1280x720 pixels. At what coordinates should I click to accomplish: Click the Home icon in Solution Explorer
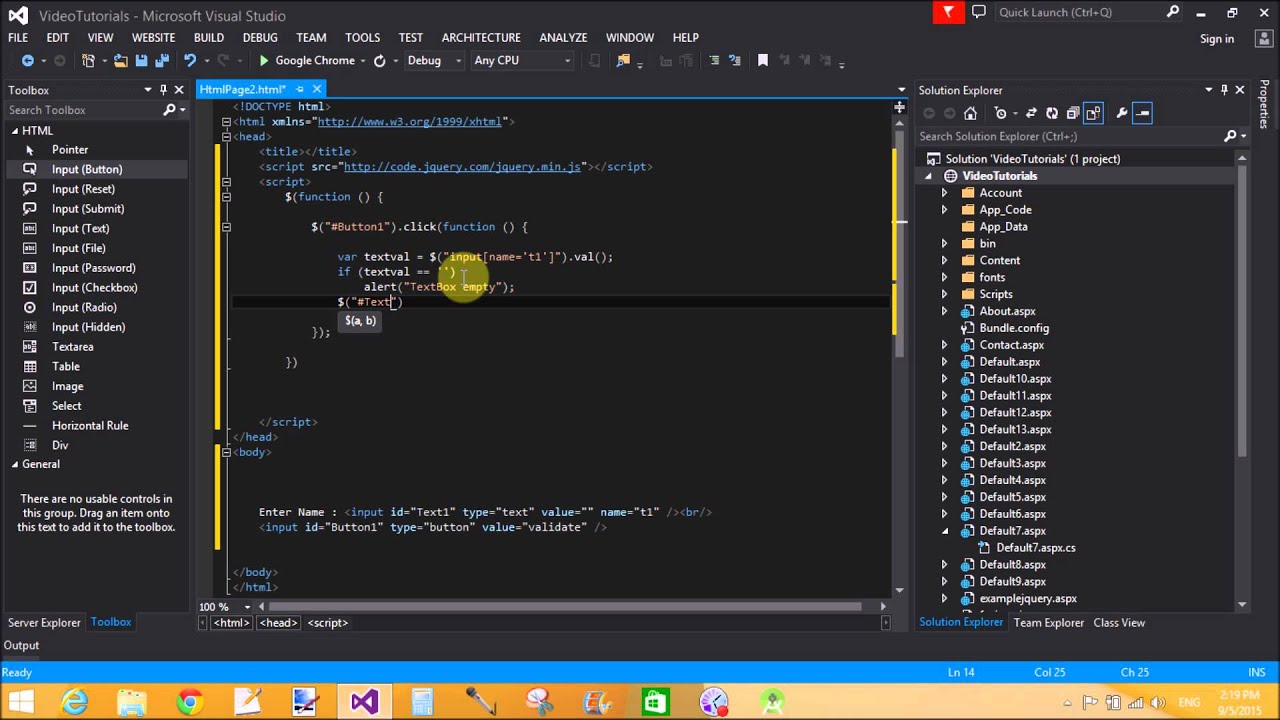pyautogui.click(x=970, y=113)
